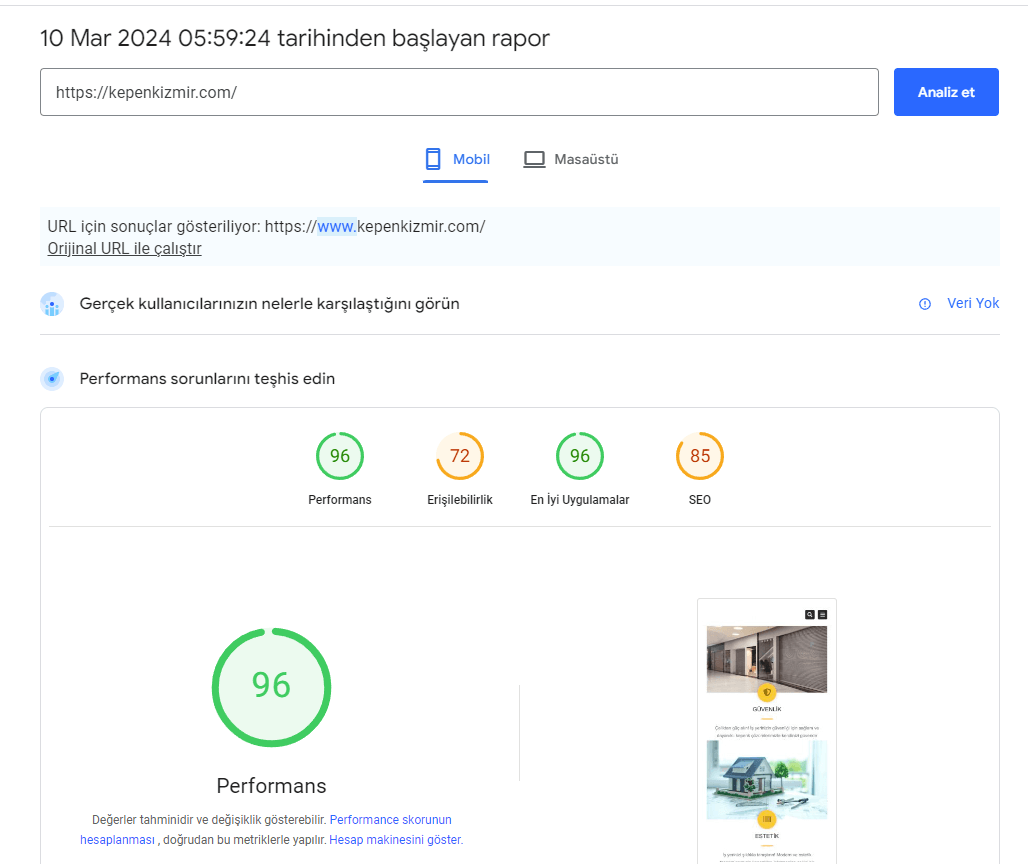Viewport: 1028px width, 864px height.
Task: Select the Performans score 96 gauge
Action: point(340,456)
